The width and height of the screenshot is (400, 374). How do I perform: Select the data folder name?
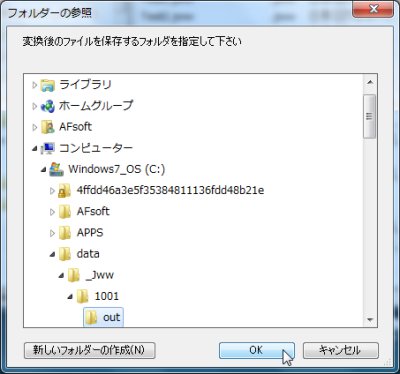[x=88, y=254]
